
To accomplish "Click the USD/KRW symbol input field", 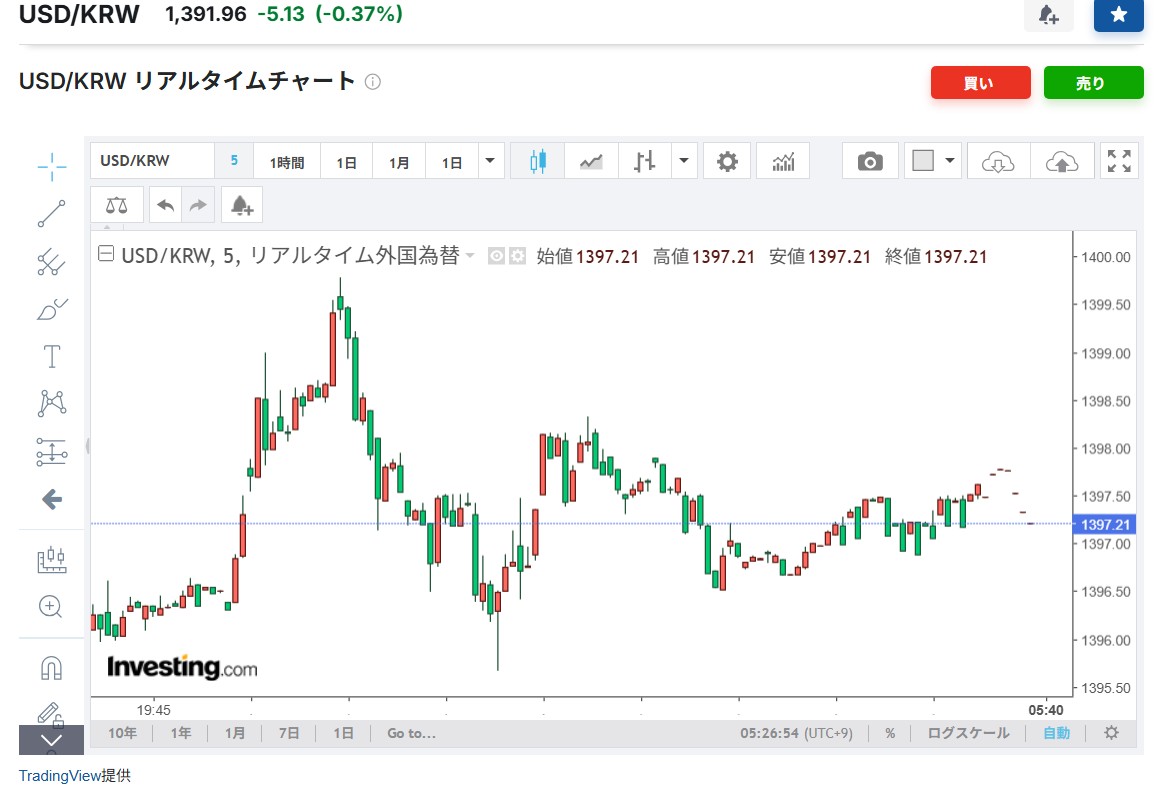I will click(152, 161).
